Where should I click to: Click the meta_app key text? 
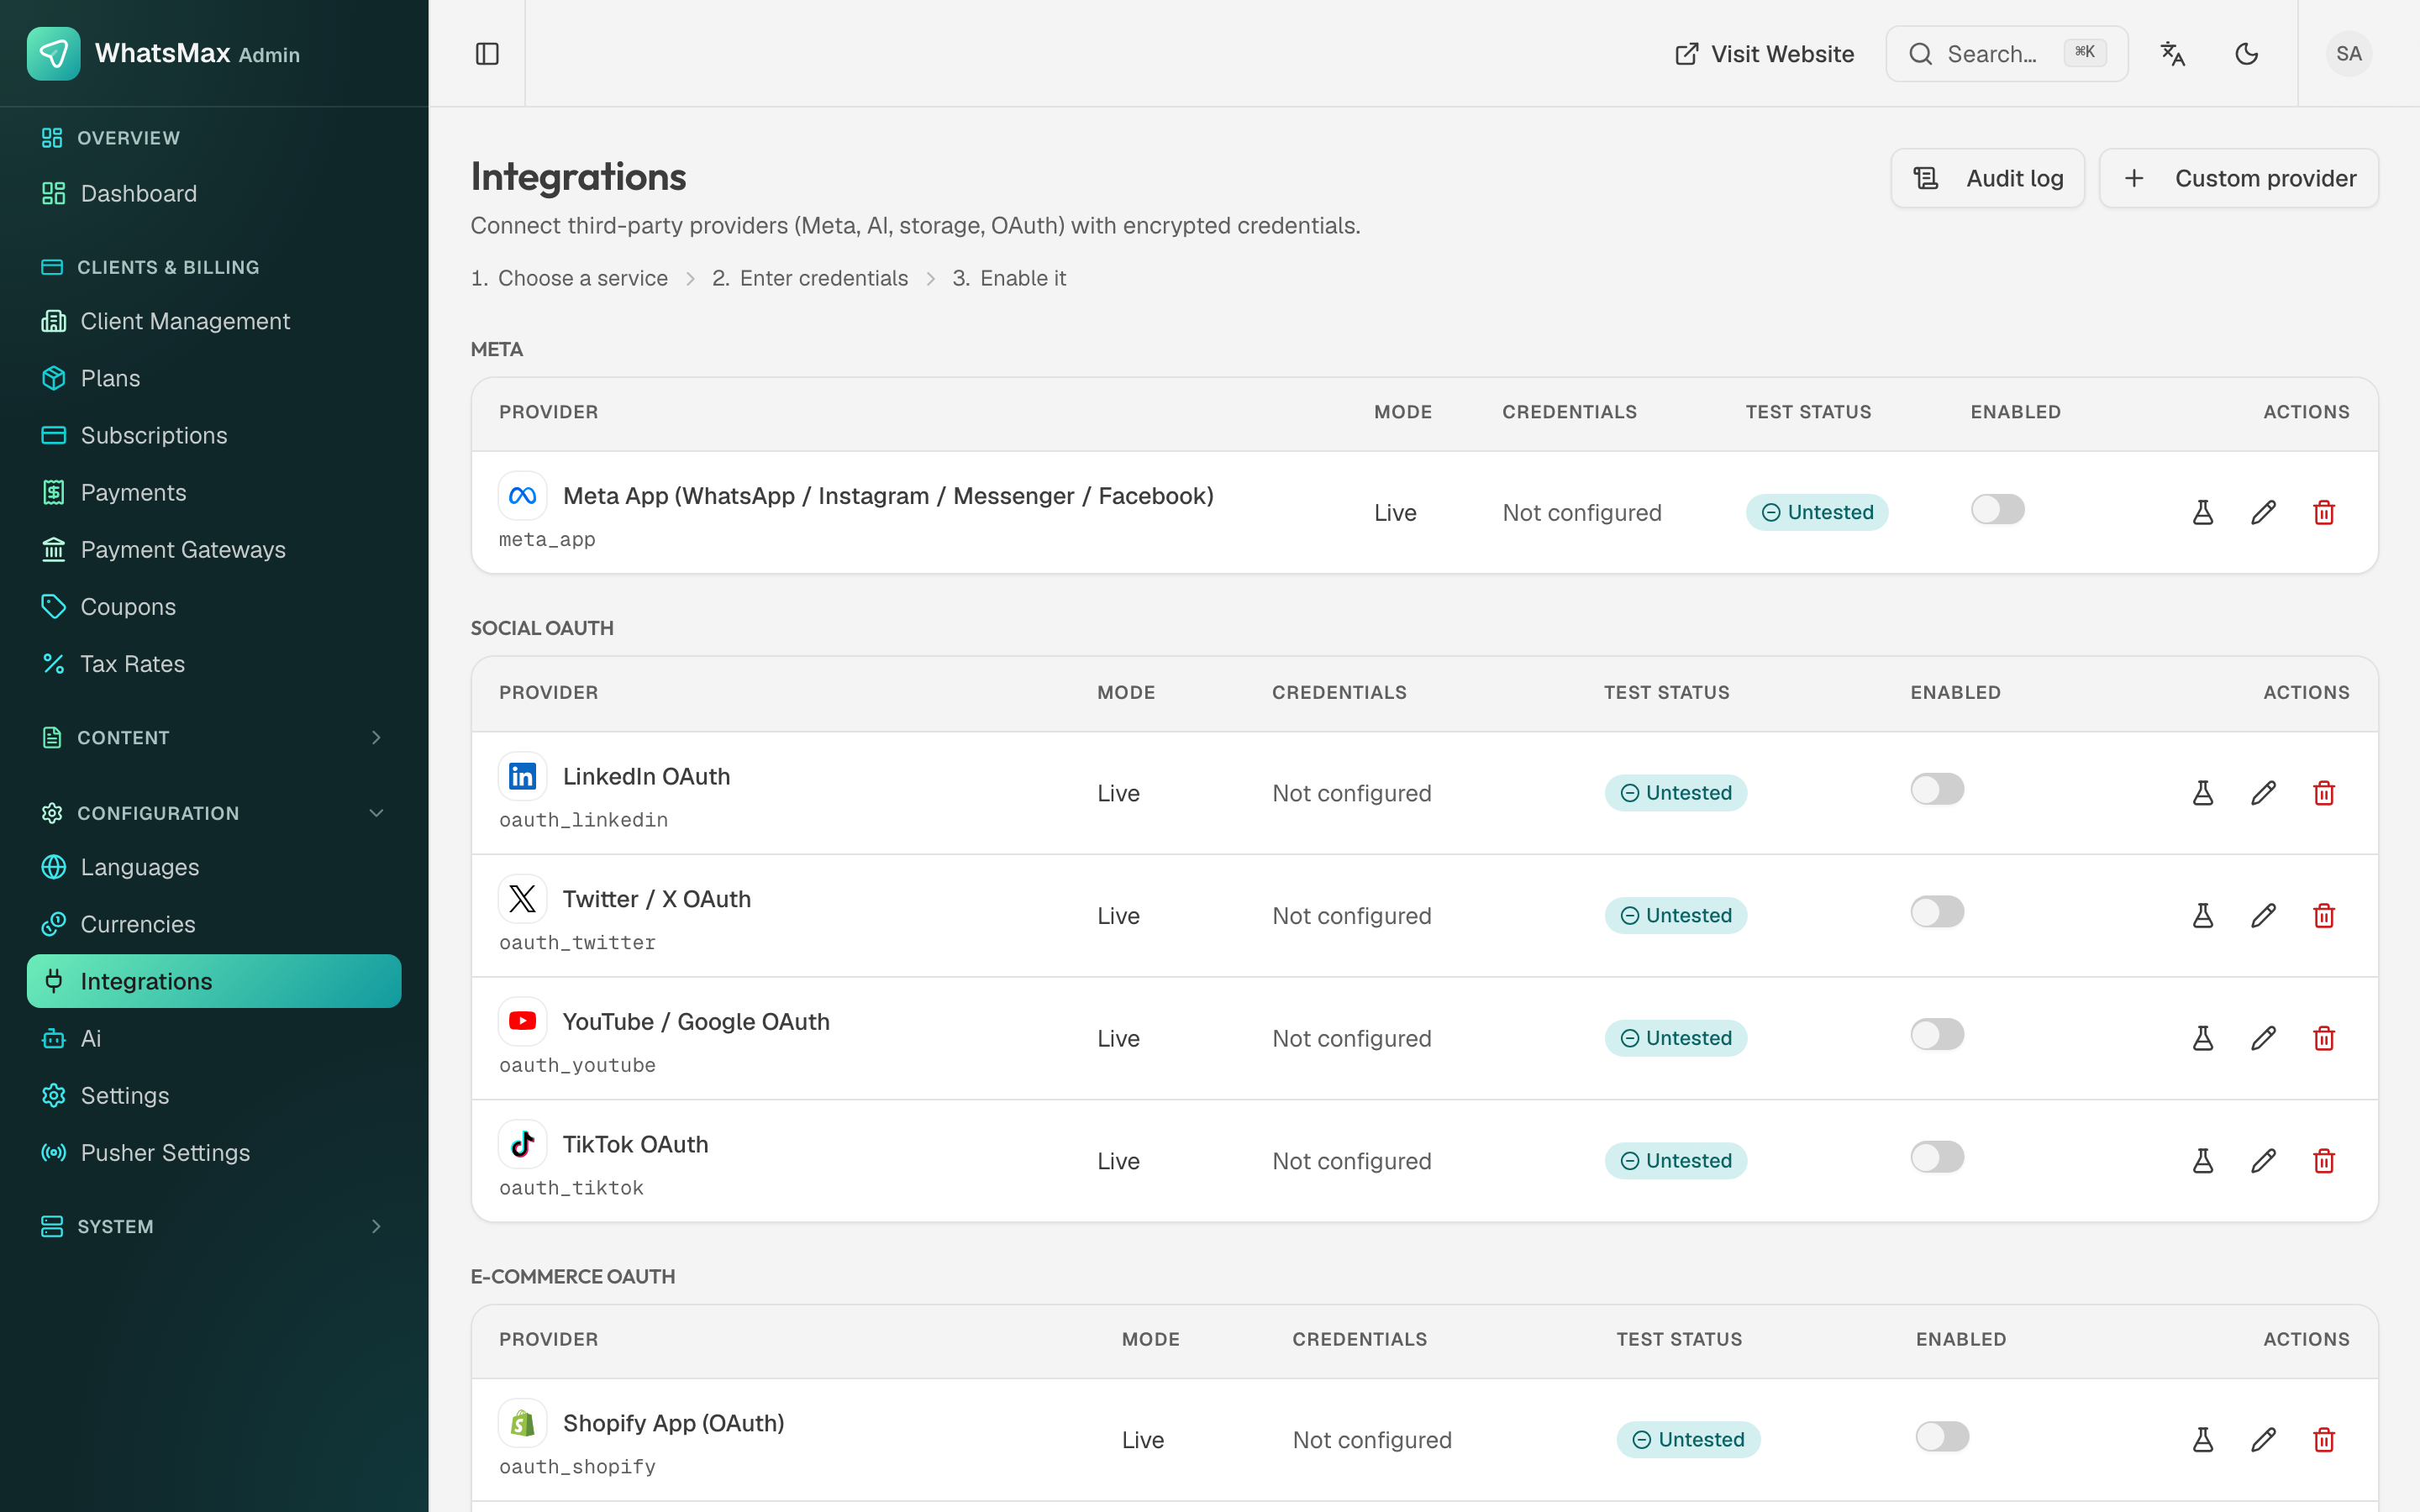(x=547, y=539)
